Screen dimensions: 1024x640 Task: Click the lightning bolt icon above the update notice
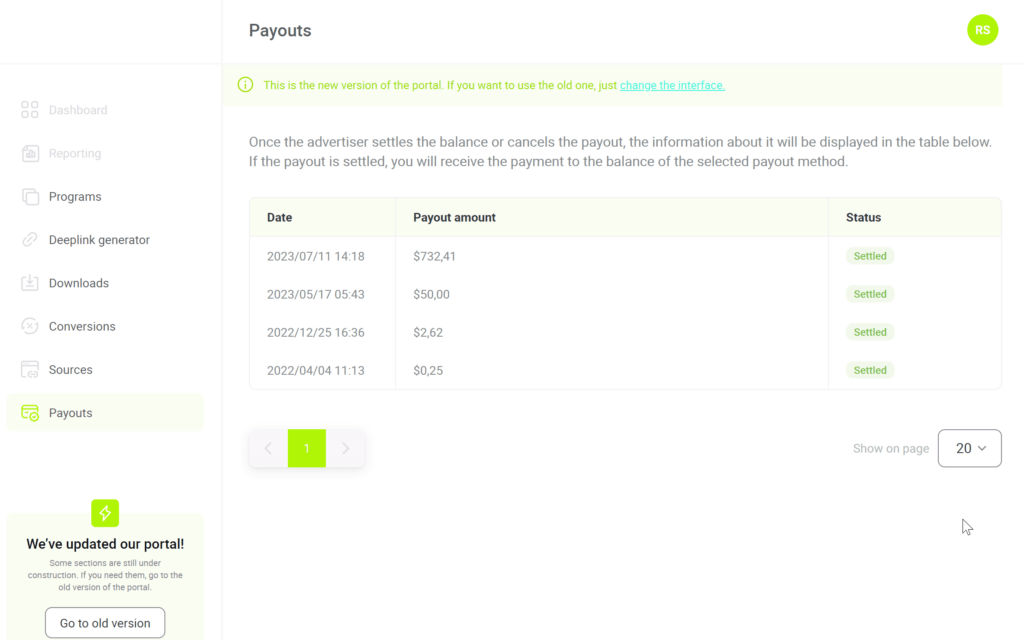(105, 512)
